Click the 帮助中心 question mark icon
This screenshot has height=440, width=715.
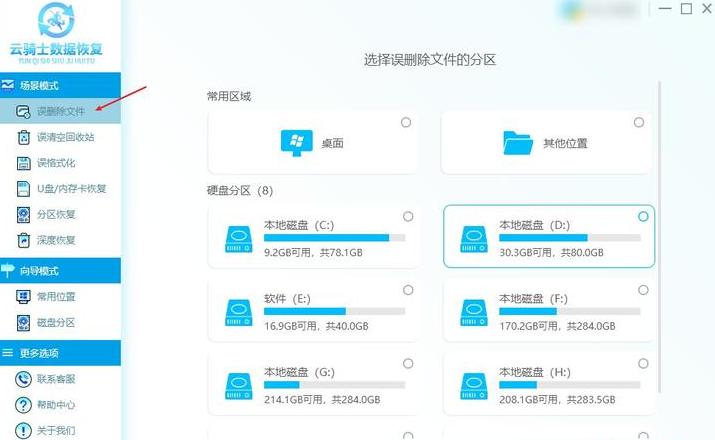(x=23, y=405)
